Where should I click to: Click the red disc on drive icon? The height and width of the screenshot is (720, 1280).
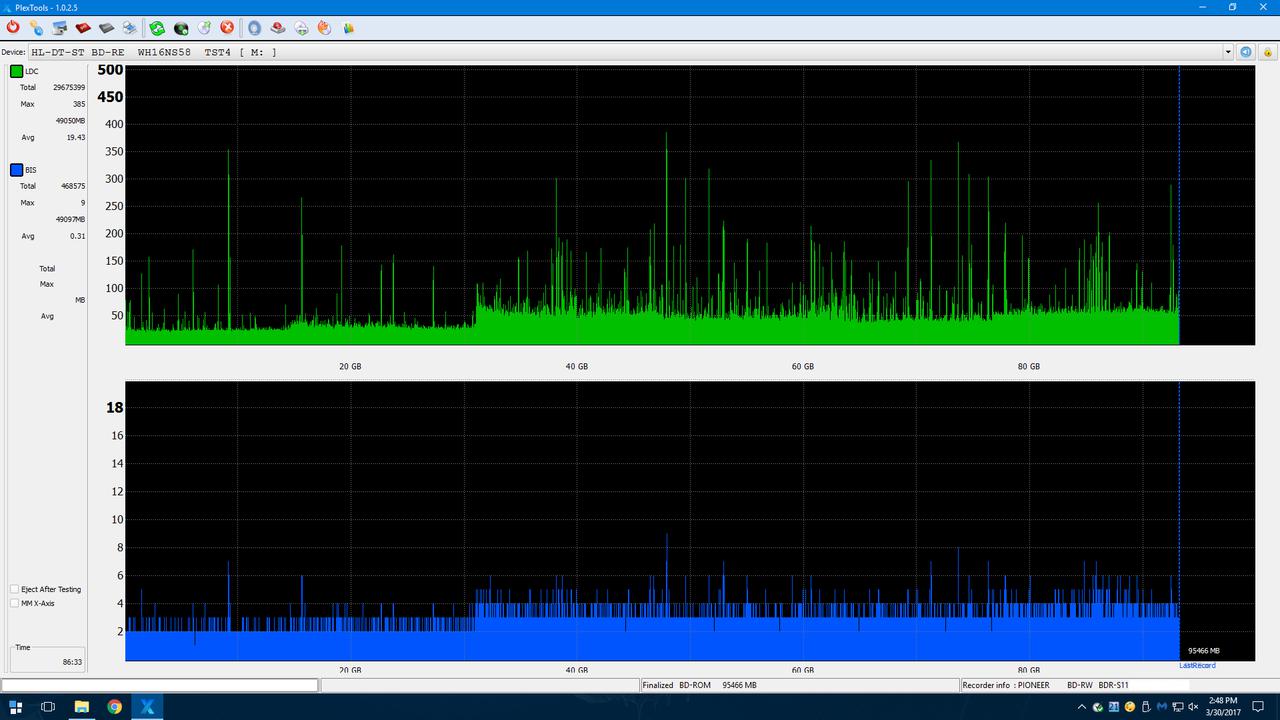coord(278,28)
